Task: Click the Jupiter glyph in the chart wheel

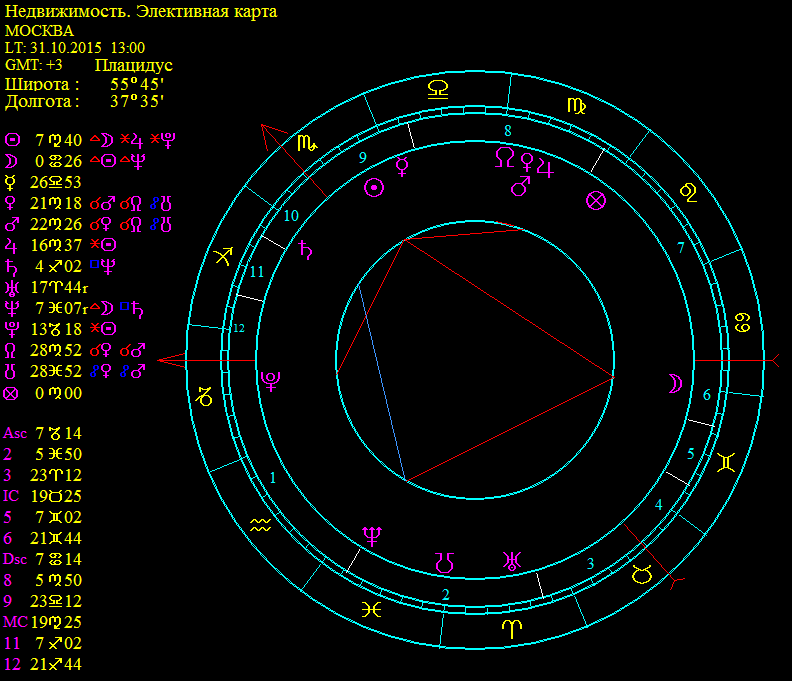Action: tap(545, 168)
